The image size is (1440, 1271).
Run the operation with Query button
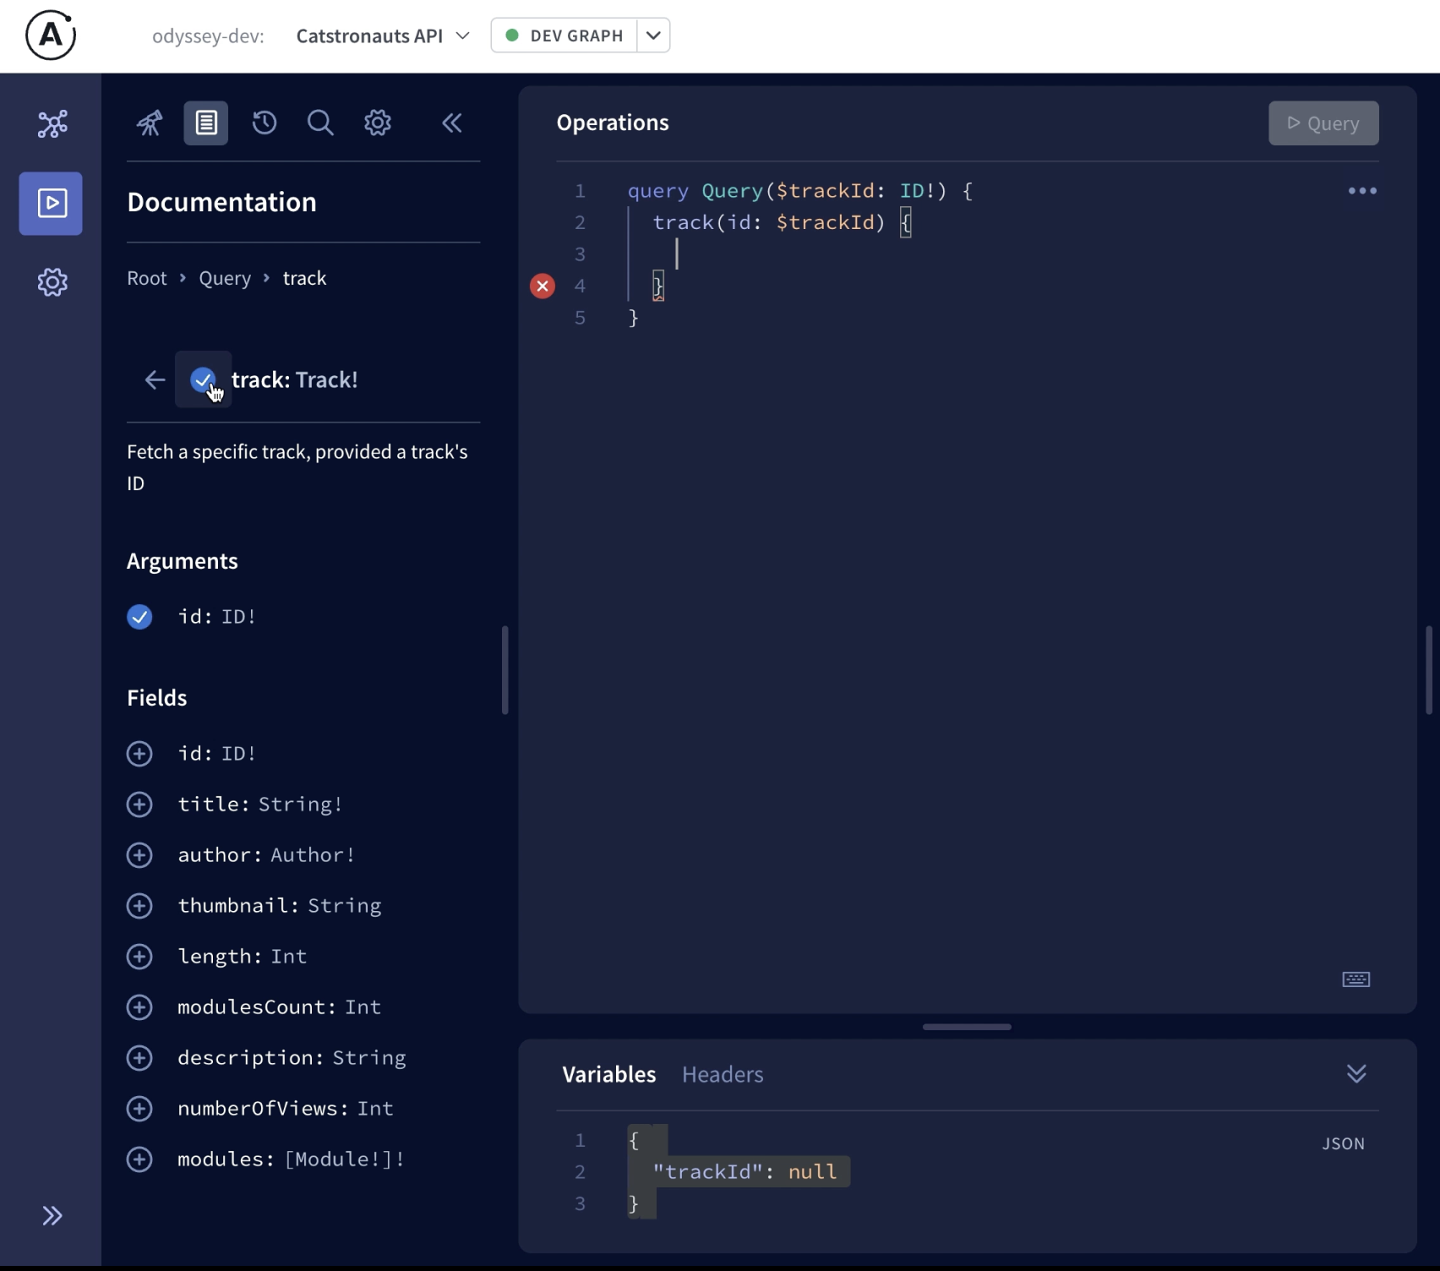click(1323, 123)
